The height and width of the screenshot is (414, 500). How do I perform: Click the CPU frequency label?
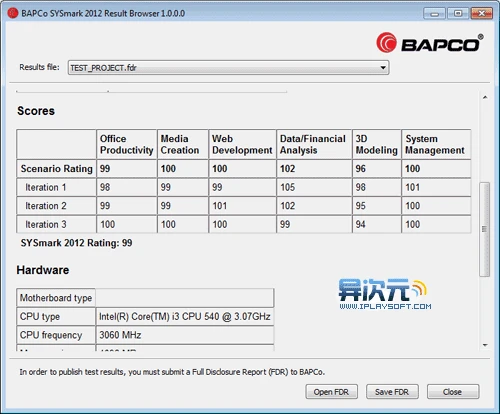[51, 335]
